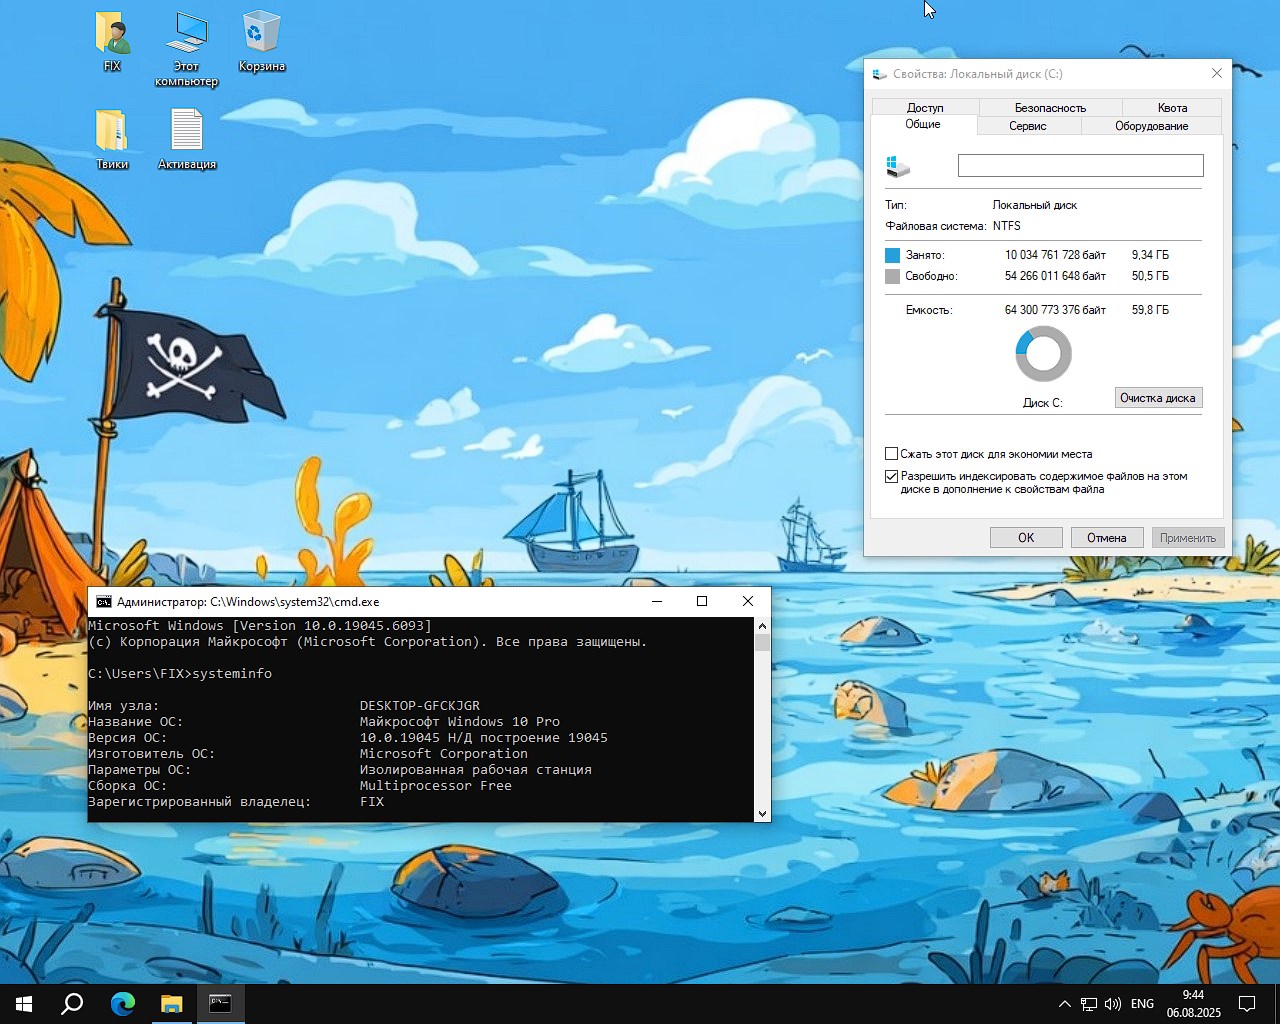Click the disk label text field

click(x=1080, y=166)
